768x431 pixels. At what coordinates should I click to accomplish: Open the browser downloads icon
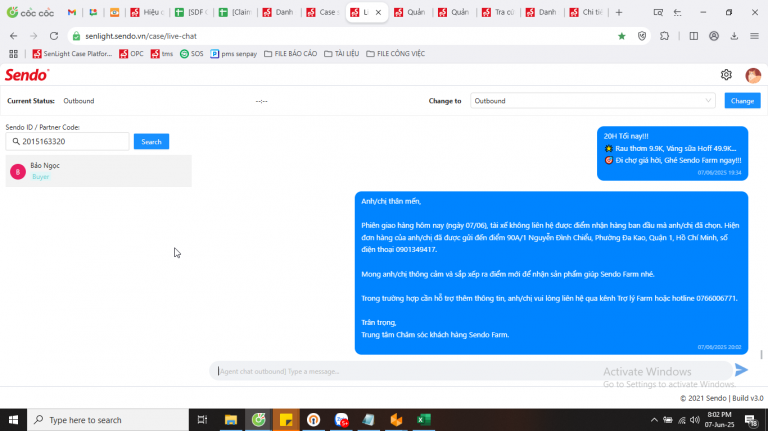point(734,36)
